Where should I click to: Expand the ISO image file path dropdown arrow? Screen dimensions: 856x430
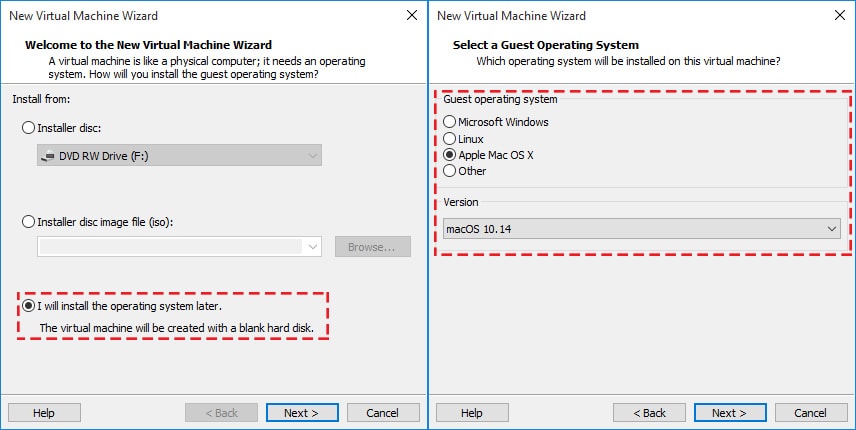(x=314, y=246)
